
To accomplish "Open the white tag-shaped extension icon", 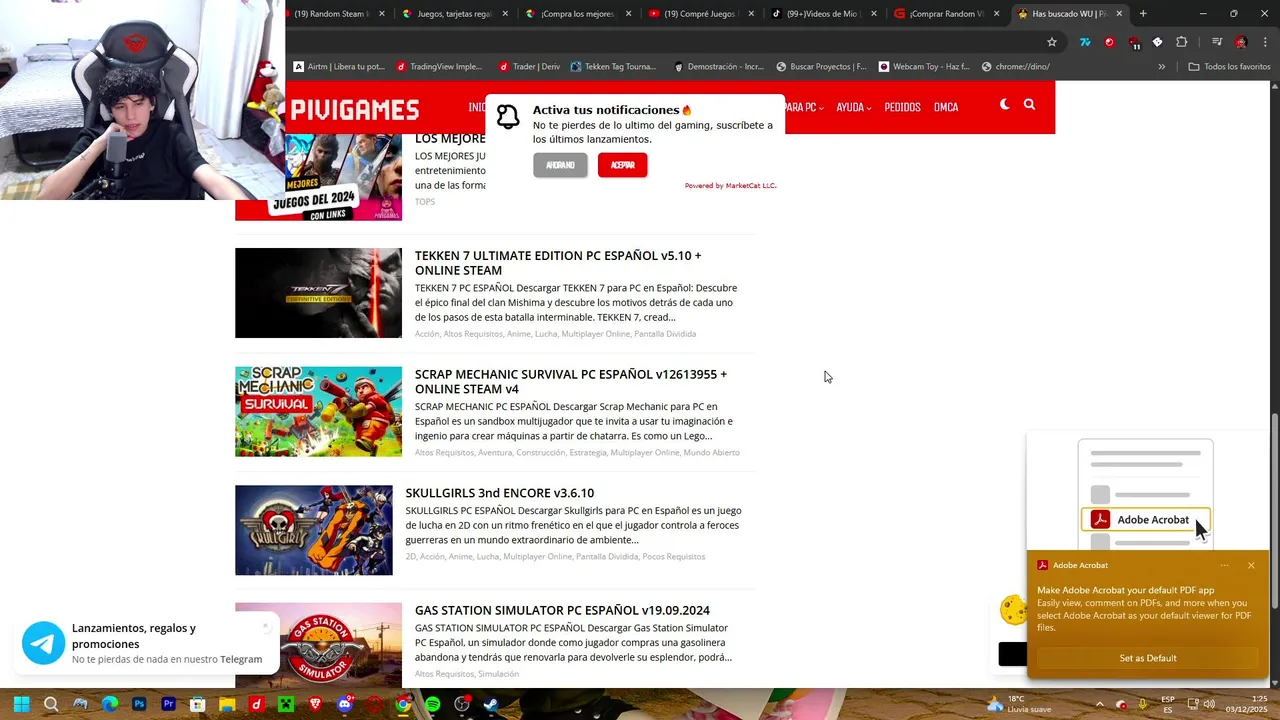I will (x=1157, y=42).
